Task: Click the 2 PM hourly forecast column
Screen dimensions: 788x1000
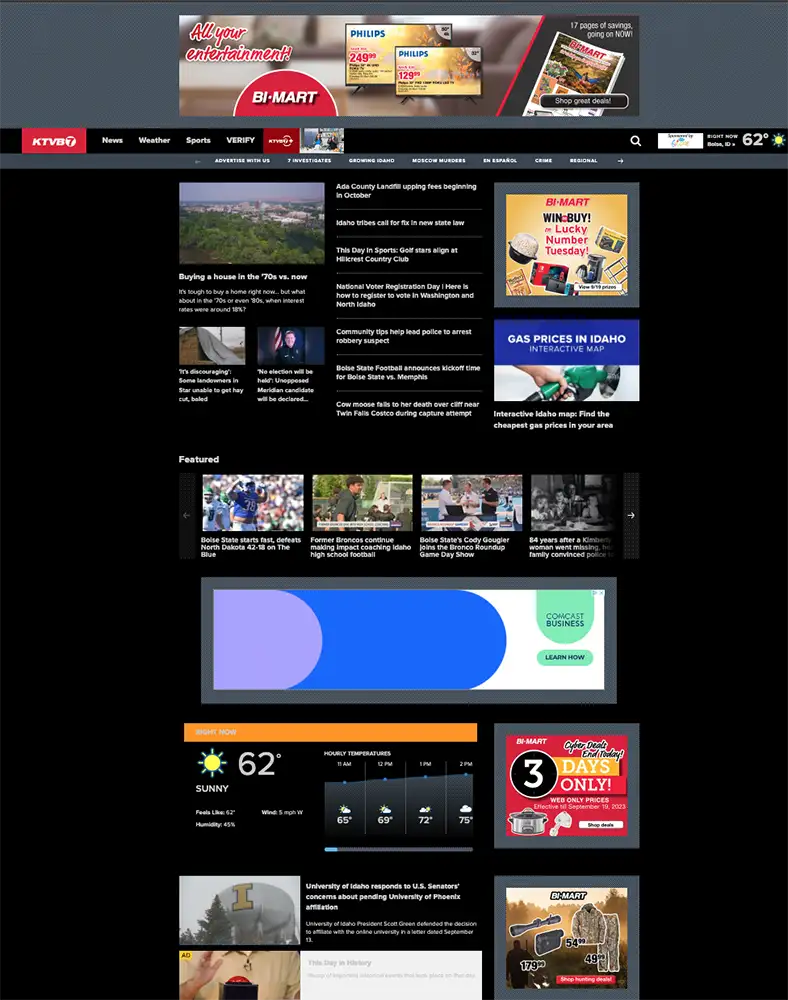Action: point(465,797)
